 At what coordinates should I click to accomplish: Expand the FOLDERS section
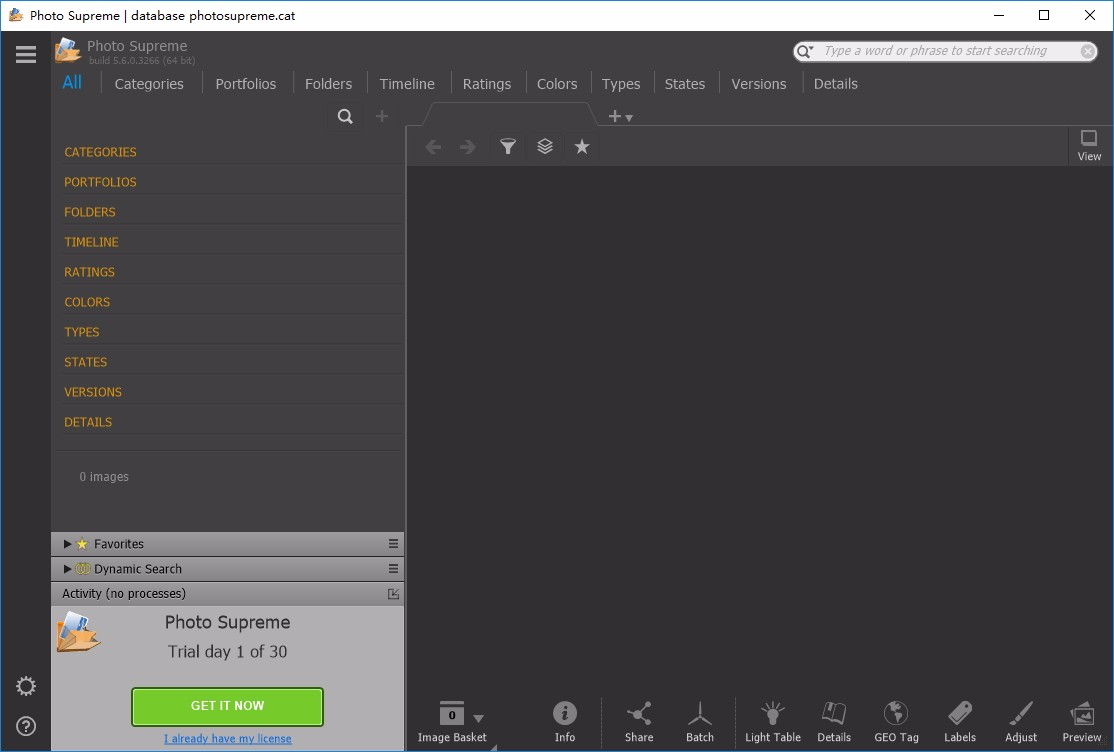tap(90, 212)
